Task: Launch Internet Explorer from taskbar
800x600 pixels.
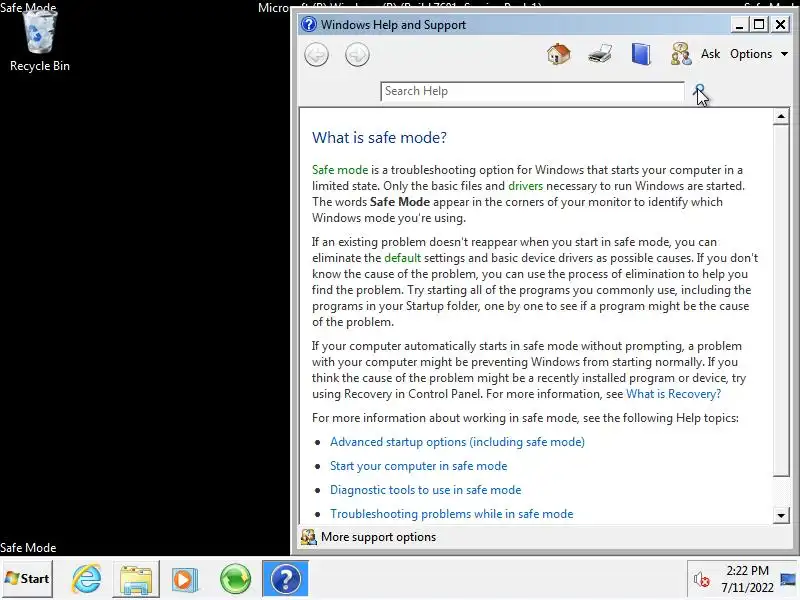Action: pos(86,579)
